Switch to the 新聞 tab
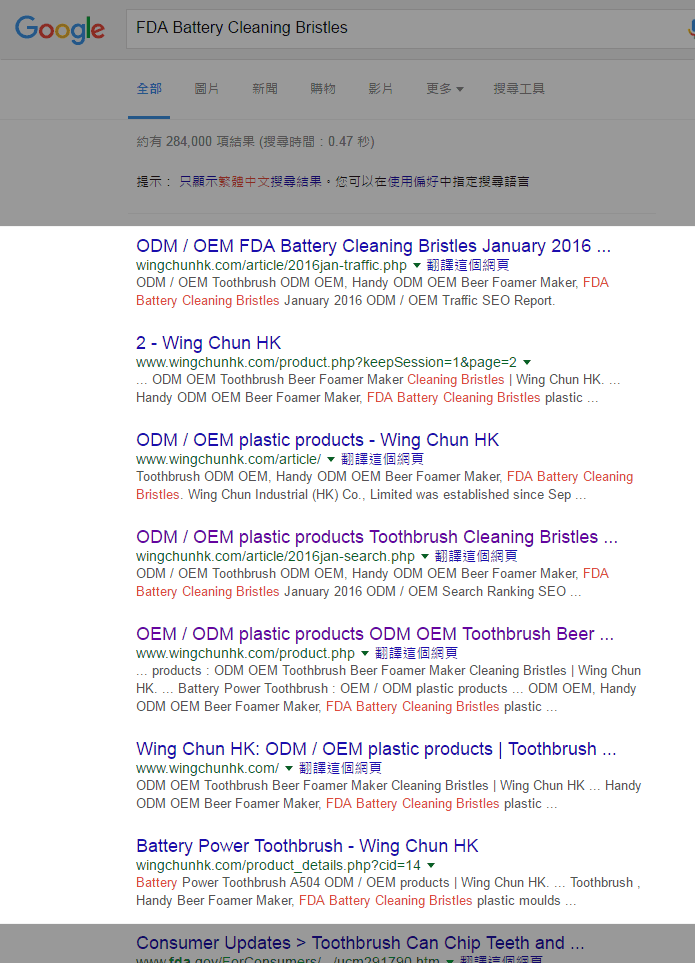This screenshot has height=963, width=695. tap(265, 89)
